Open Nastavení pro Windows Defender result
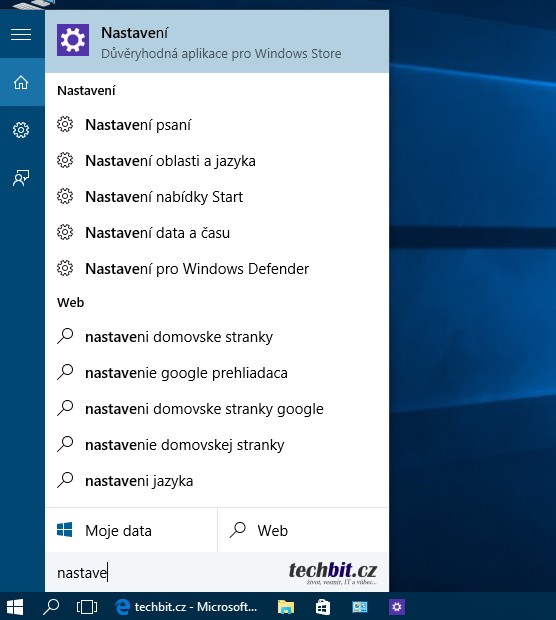 point(217,269)
